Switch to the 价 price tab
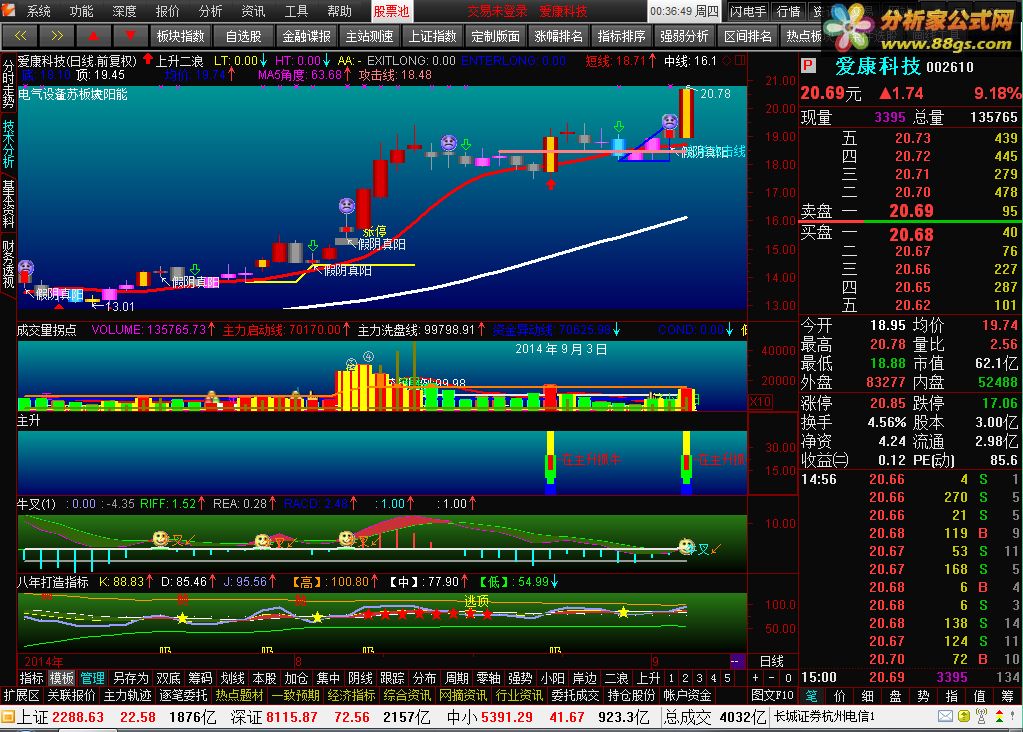This screenshot has height=732, width=1023. (840, 695)
